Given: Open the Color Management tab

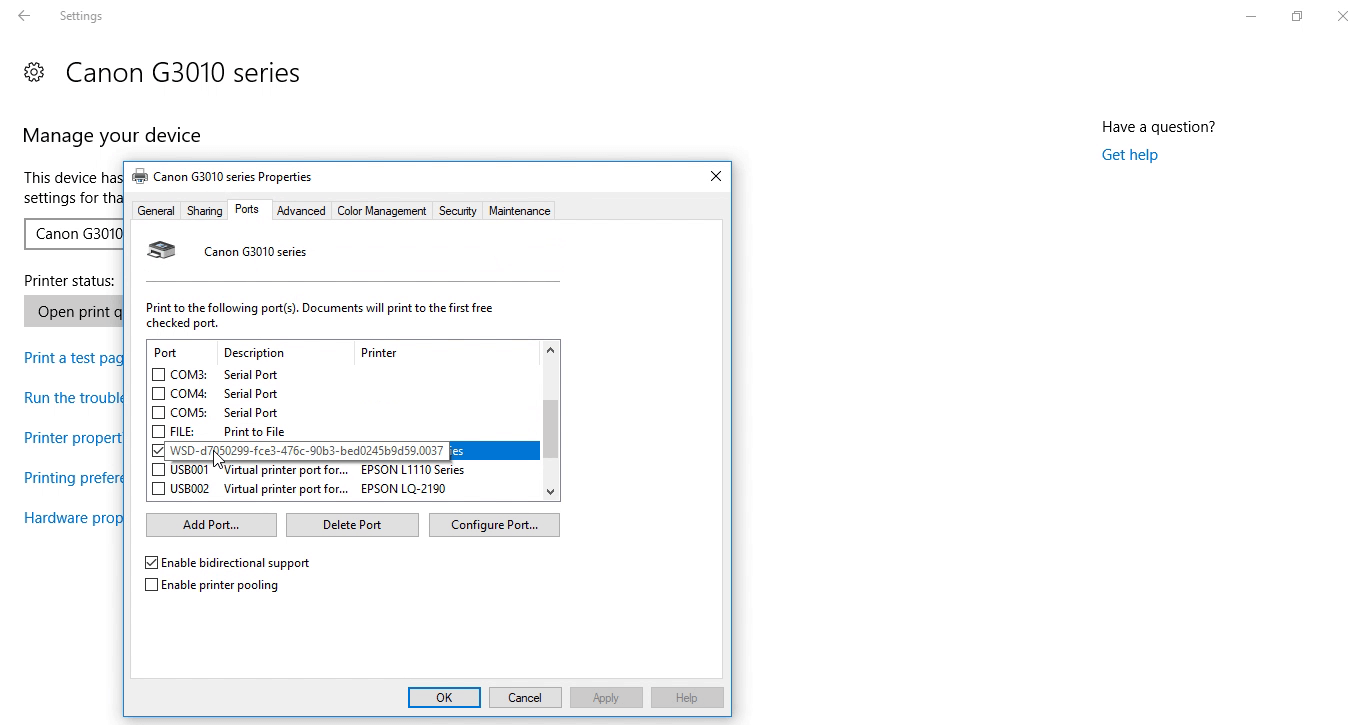Looking at the screenshot, I should tap(382, 211).
